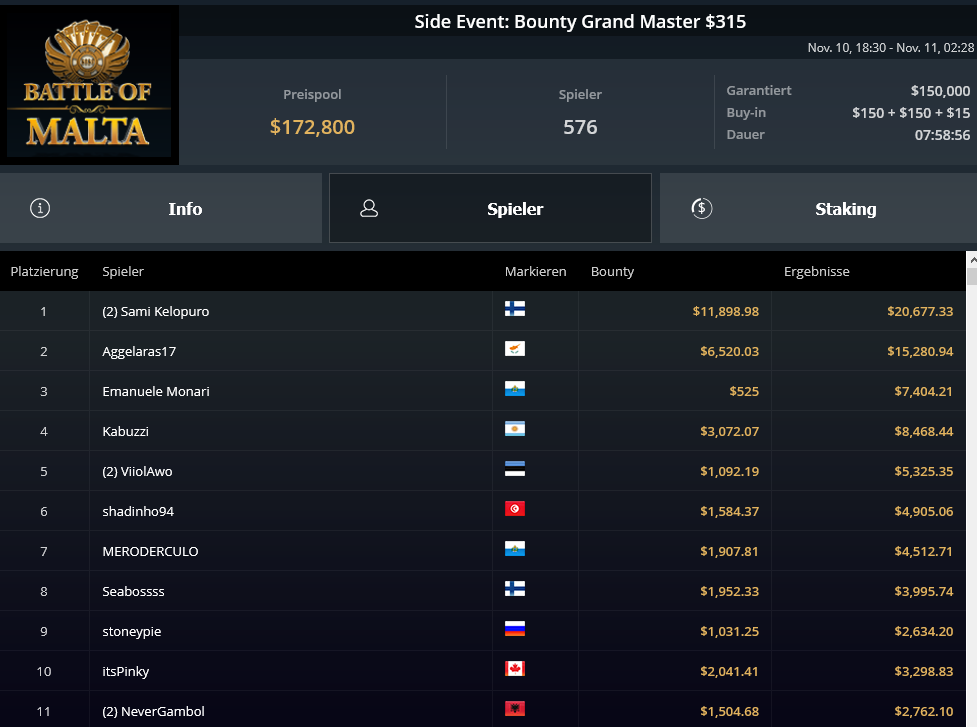Click result value $20,677.33
The width and height of the screenshot is (977, 727).
click(x=920, y=311)
